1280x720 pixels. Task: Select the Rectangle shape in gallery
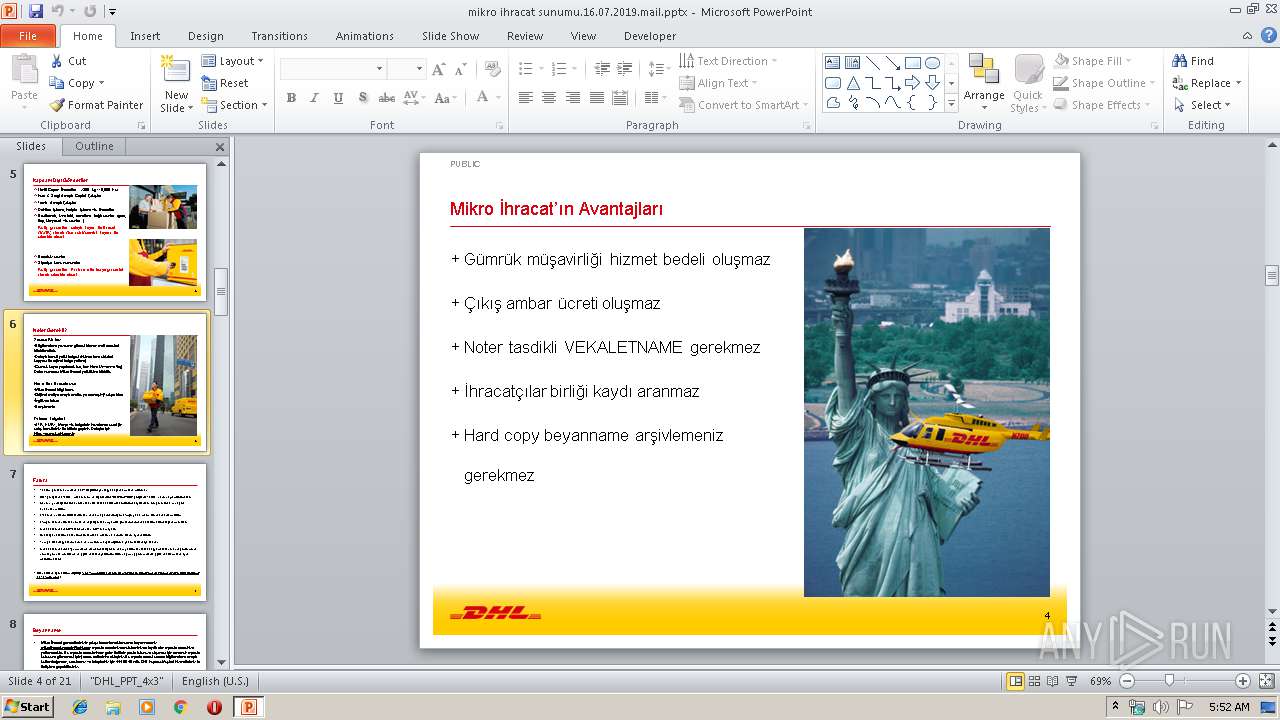coord(912,63)
